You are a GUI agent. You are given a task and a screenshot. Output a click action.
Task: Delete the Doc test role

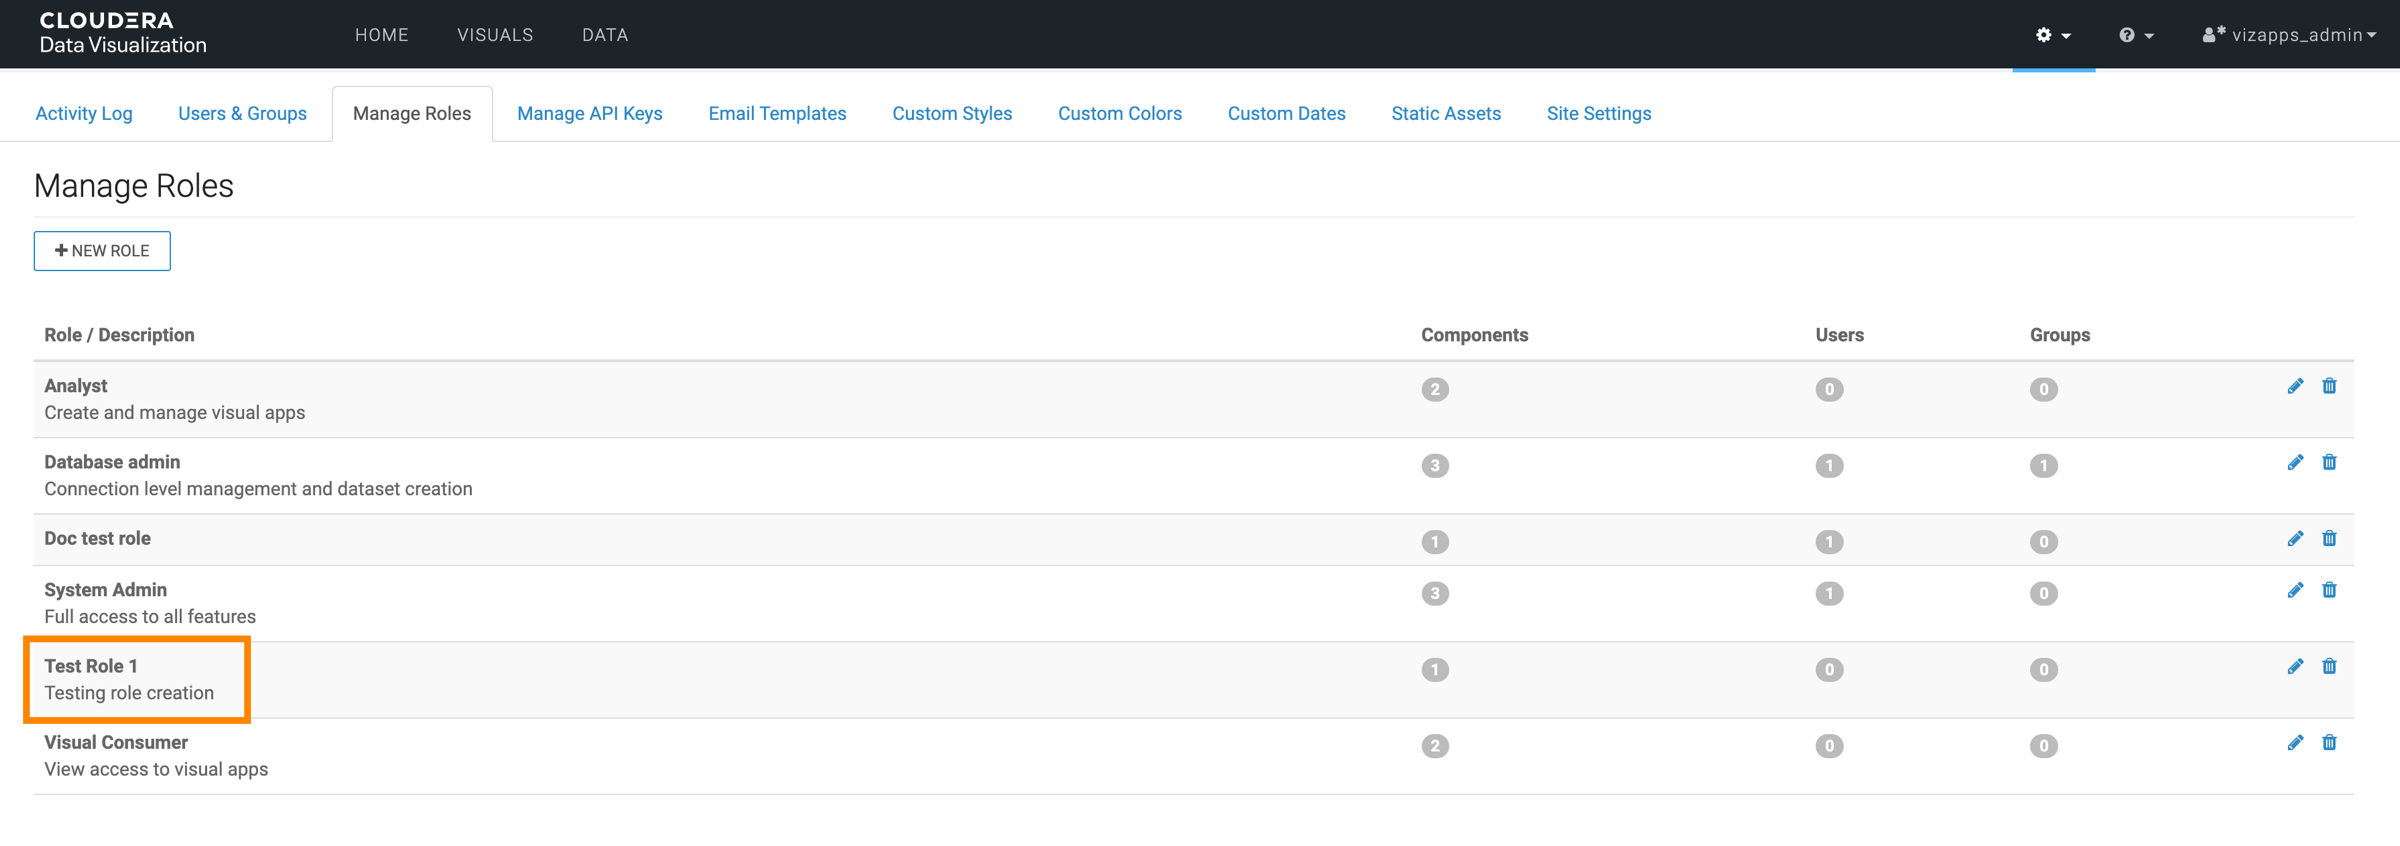[2329, 539]
